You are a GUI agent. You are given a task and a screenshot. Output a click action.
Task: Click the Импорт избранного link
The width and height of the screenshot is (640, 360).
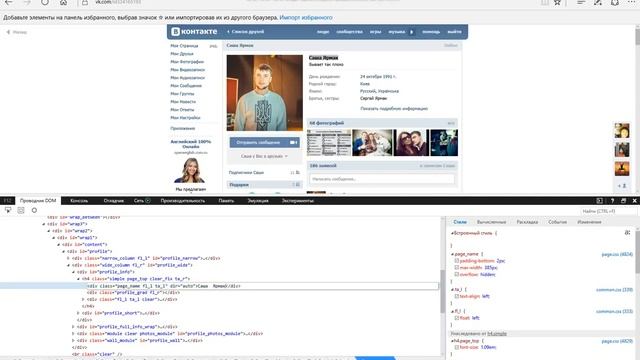coord(306,18)
